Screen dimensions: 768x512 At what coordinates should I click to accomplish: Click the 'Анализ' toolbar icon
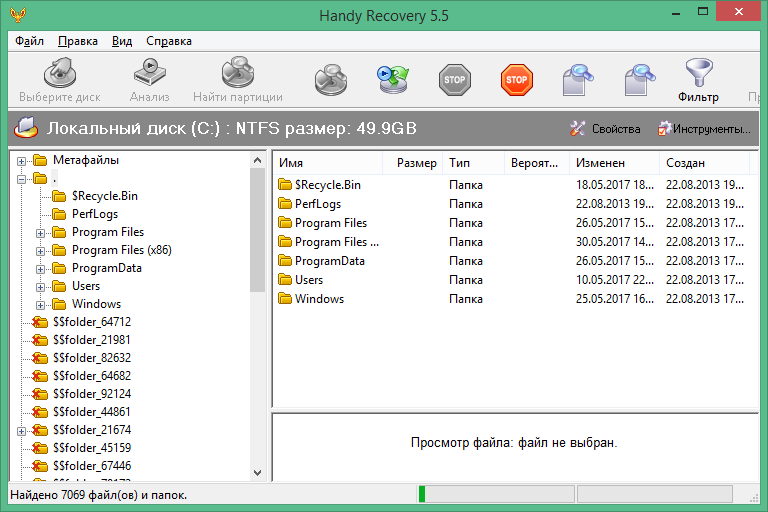(150, 73)
